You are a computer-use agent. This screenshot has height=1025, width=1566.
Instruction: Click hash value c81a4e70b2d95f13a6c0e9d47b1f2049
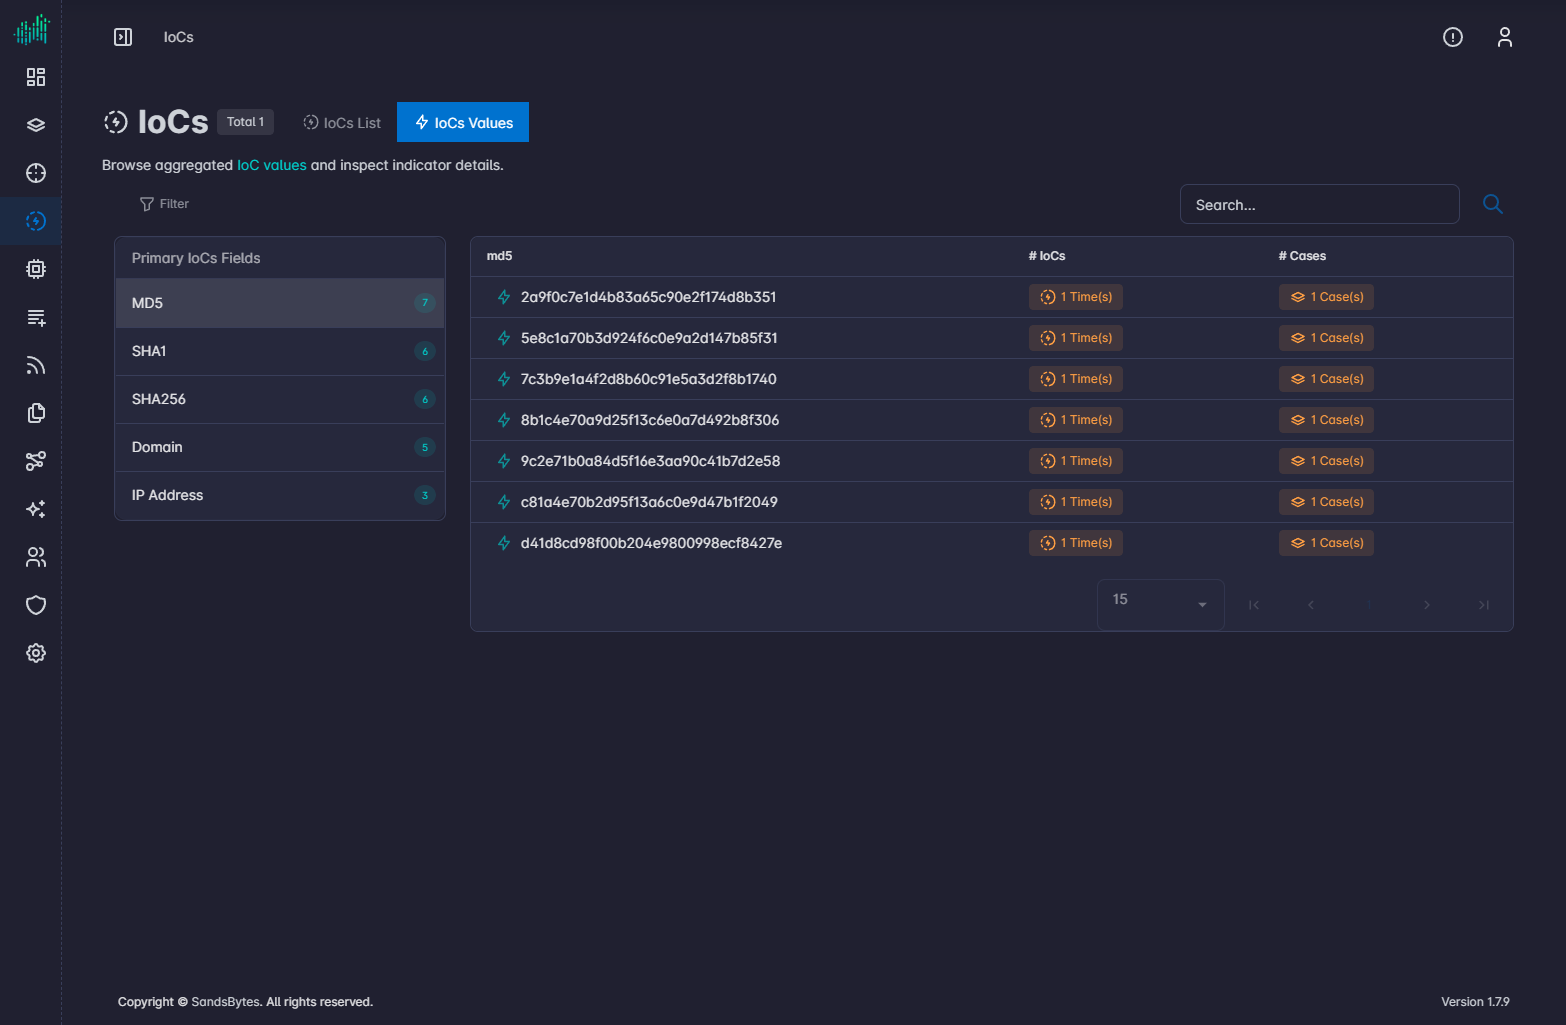pyautogui.click(x=649, y=502)
